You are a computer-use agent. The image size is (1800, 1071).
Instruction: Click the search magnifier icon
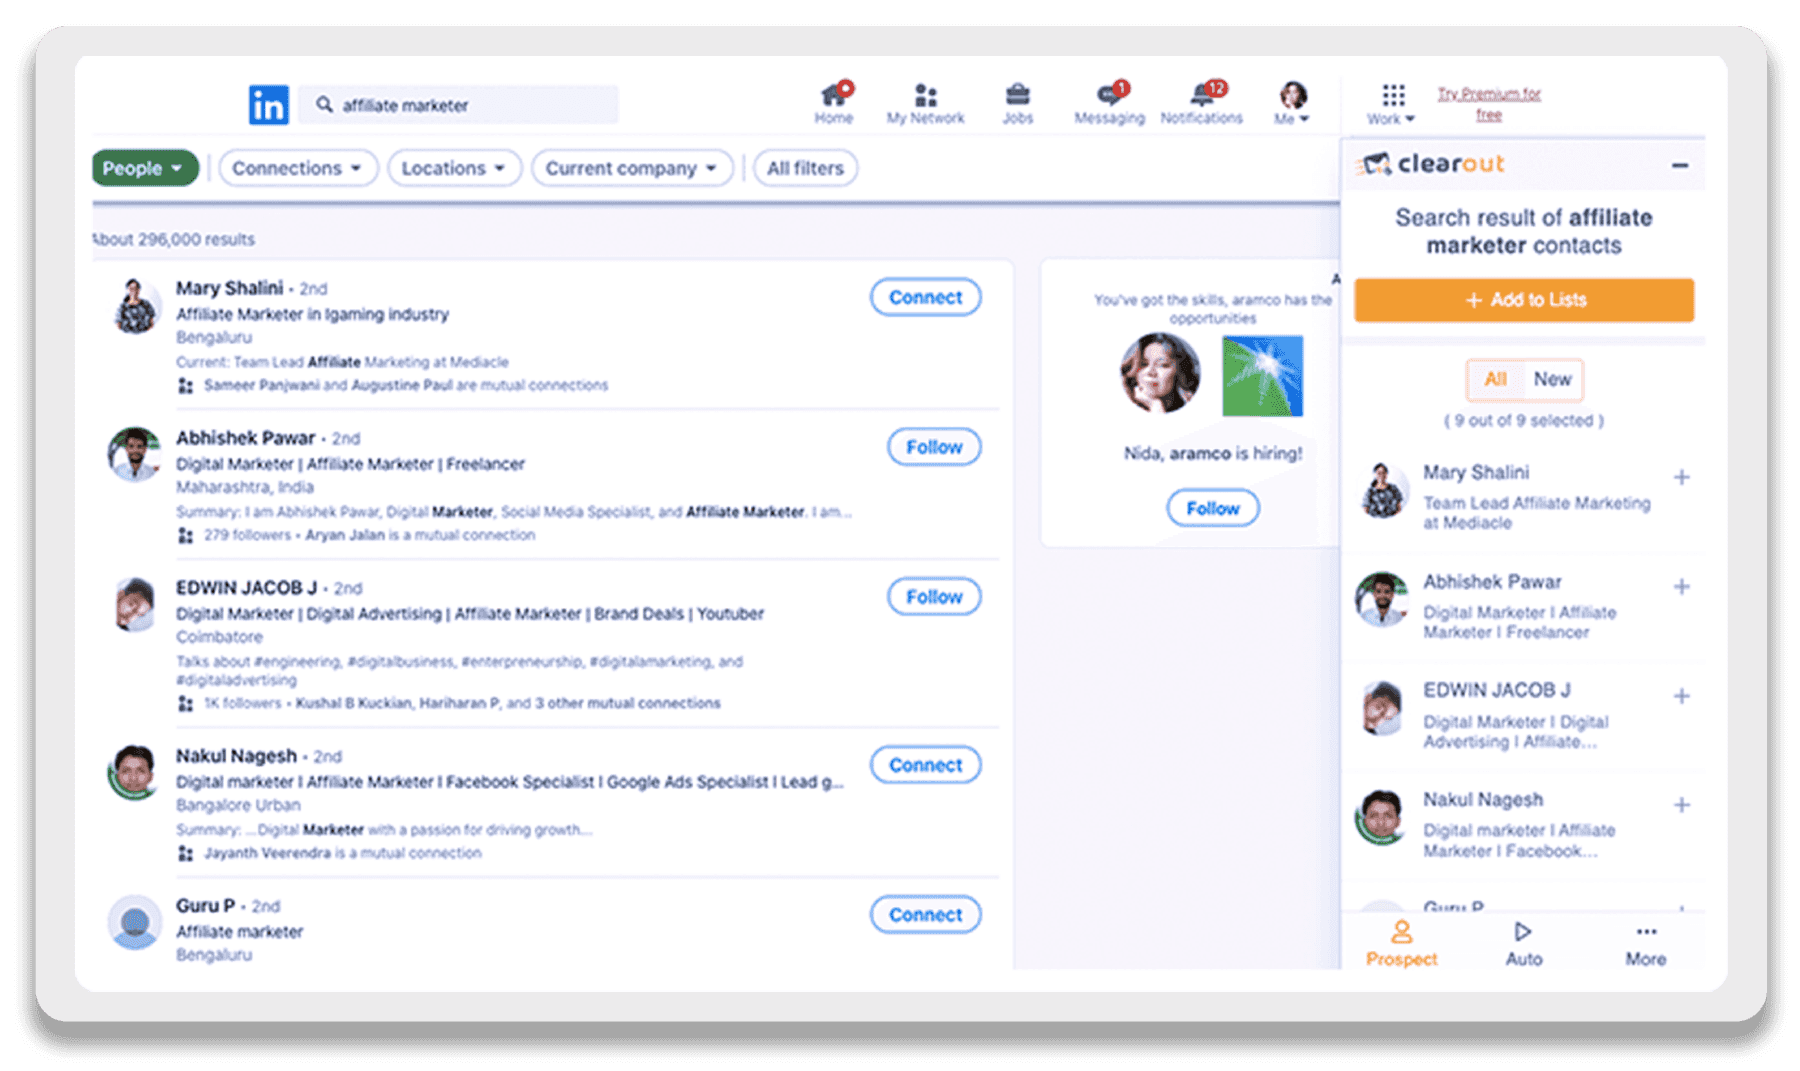click(x=324, y=104)
